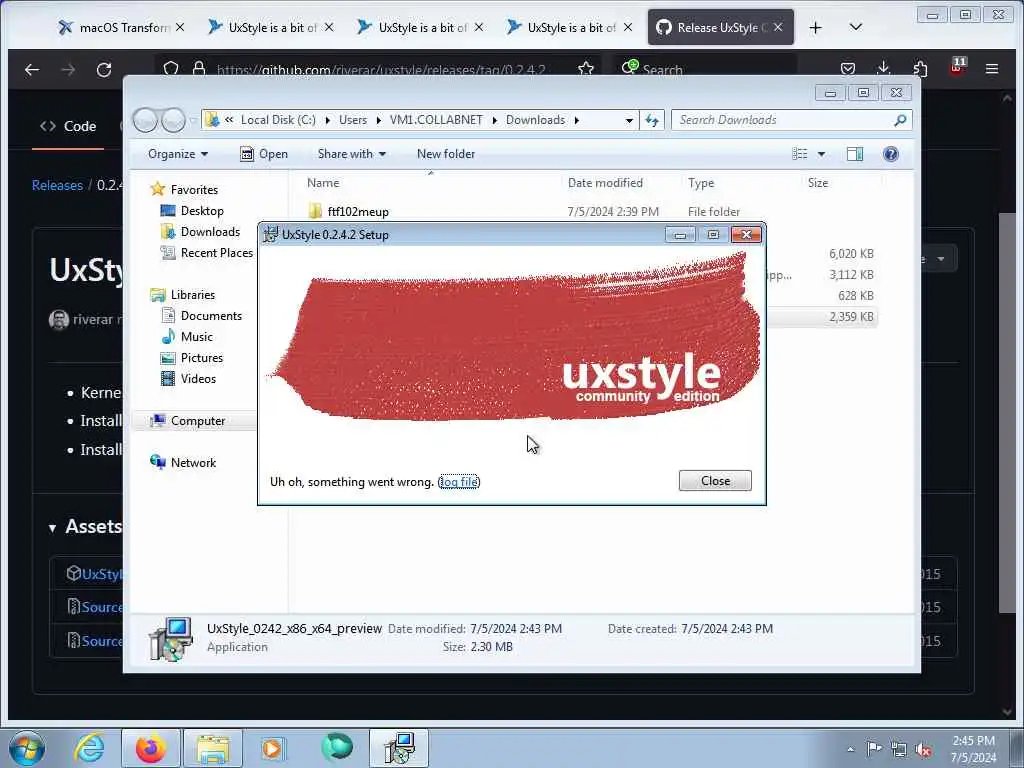Open the change view dropdown arrow
Image resolution: width=1024 pixels, height=768 pixels.
point(822,154)
